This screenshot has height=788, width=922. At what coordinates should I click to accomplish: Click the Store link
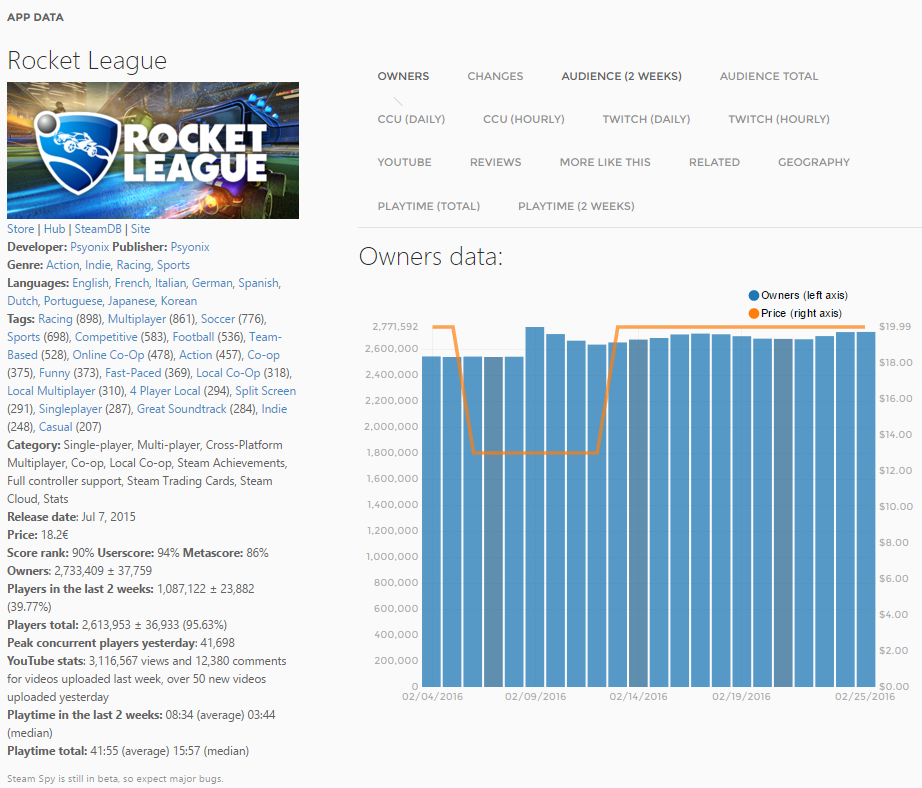pyautogui.click(x=21, y=229)
